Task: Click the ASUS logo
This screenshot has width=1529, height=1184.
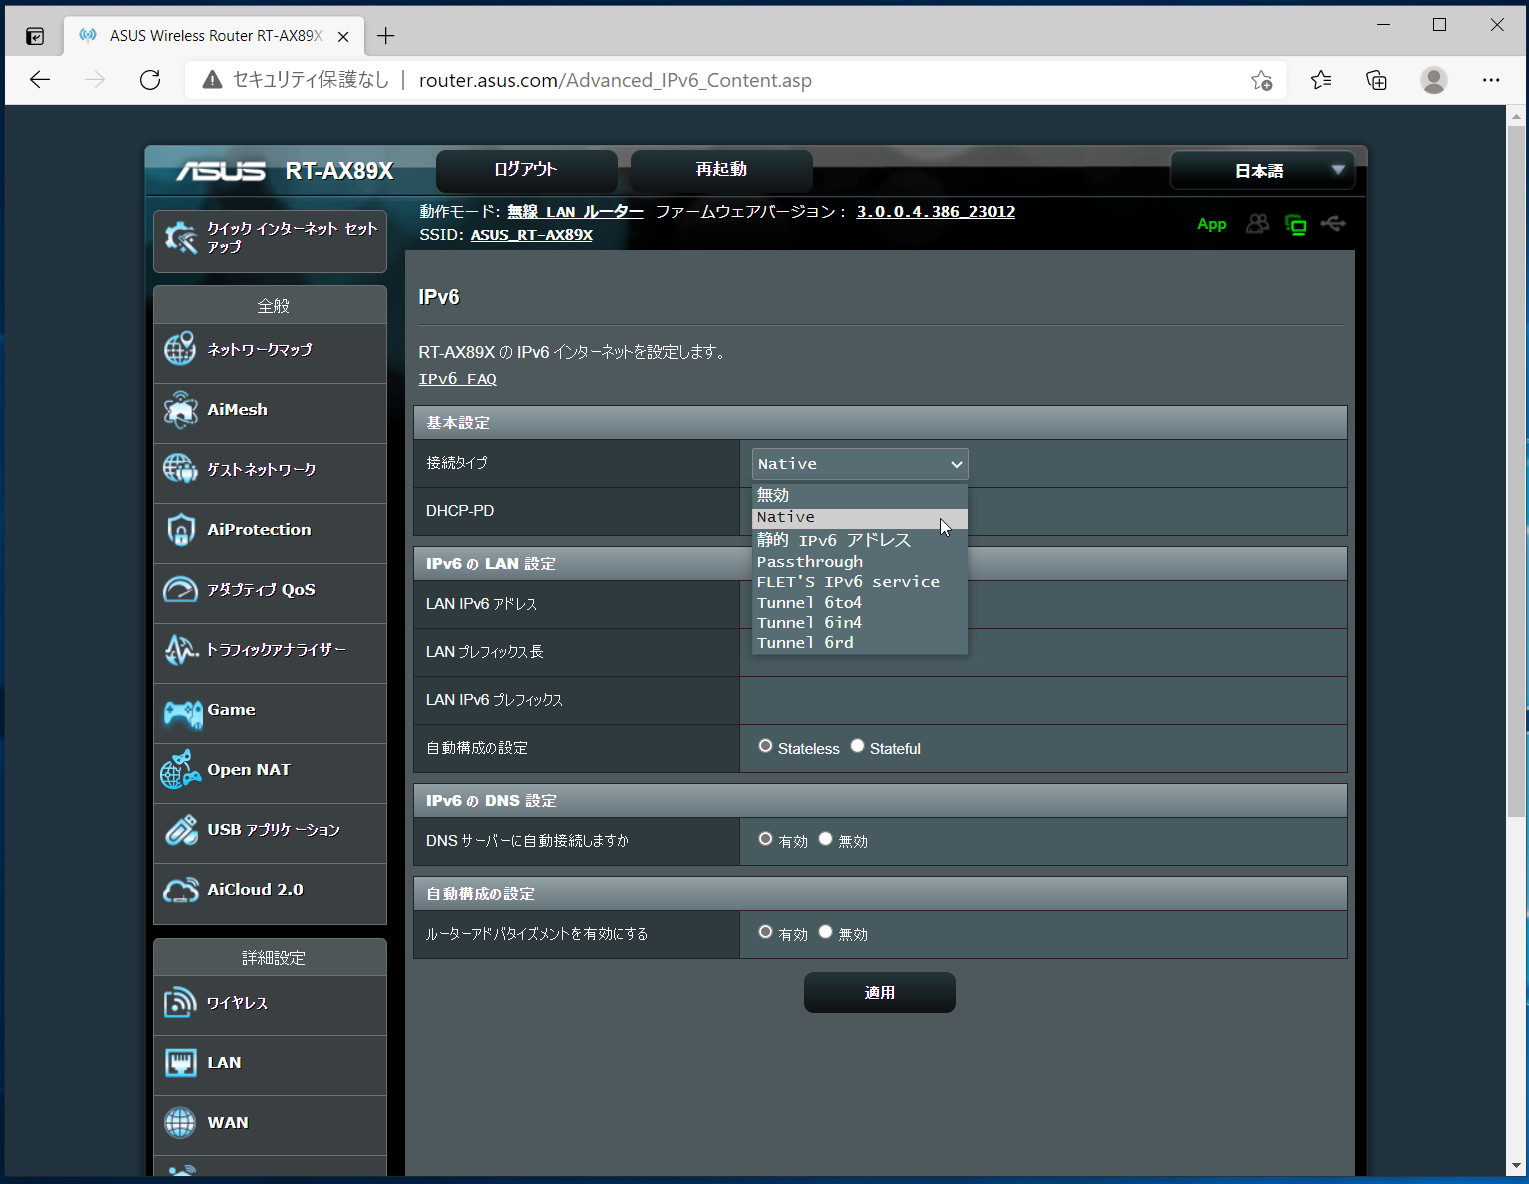Action: point(221,171)
